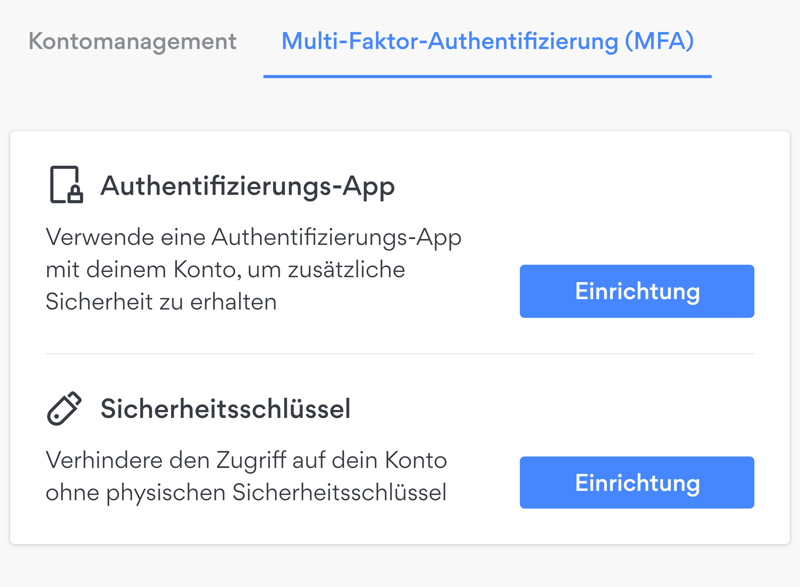Click the small padlock on the authenticator icon

coord(74,195)
